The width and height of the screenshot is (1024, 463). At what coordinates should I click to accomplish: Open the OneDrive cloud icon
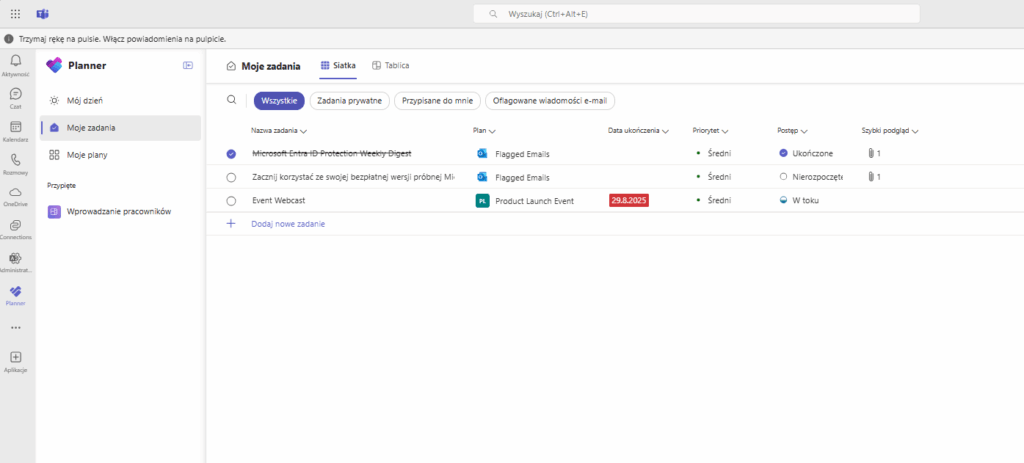point(15,192)
